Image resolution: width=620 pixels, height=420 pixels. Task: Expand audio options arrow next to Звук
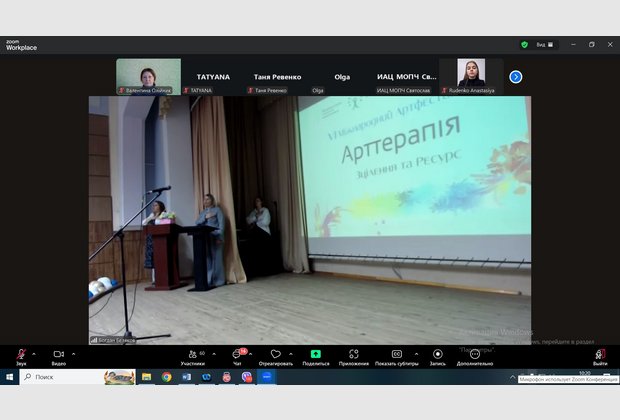pos(35,353)
